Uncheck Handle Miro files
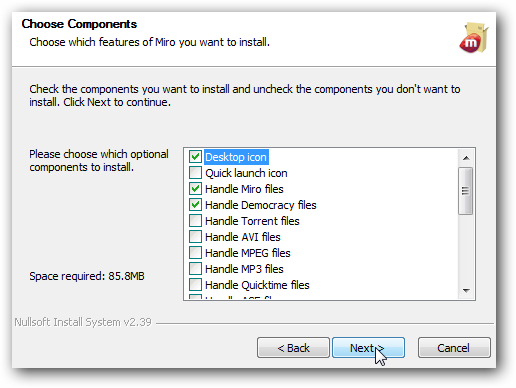The image size is (516, 388). pos(195,189)
